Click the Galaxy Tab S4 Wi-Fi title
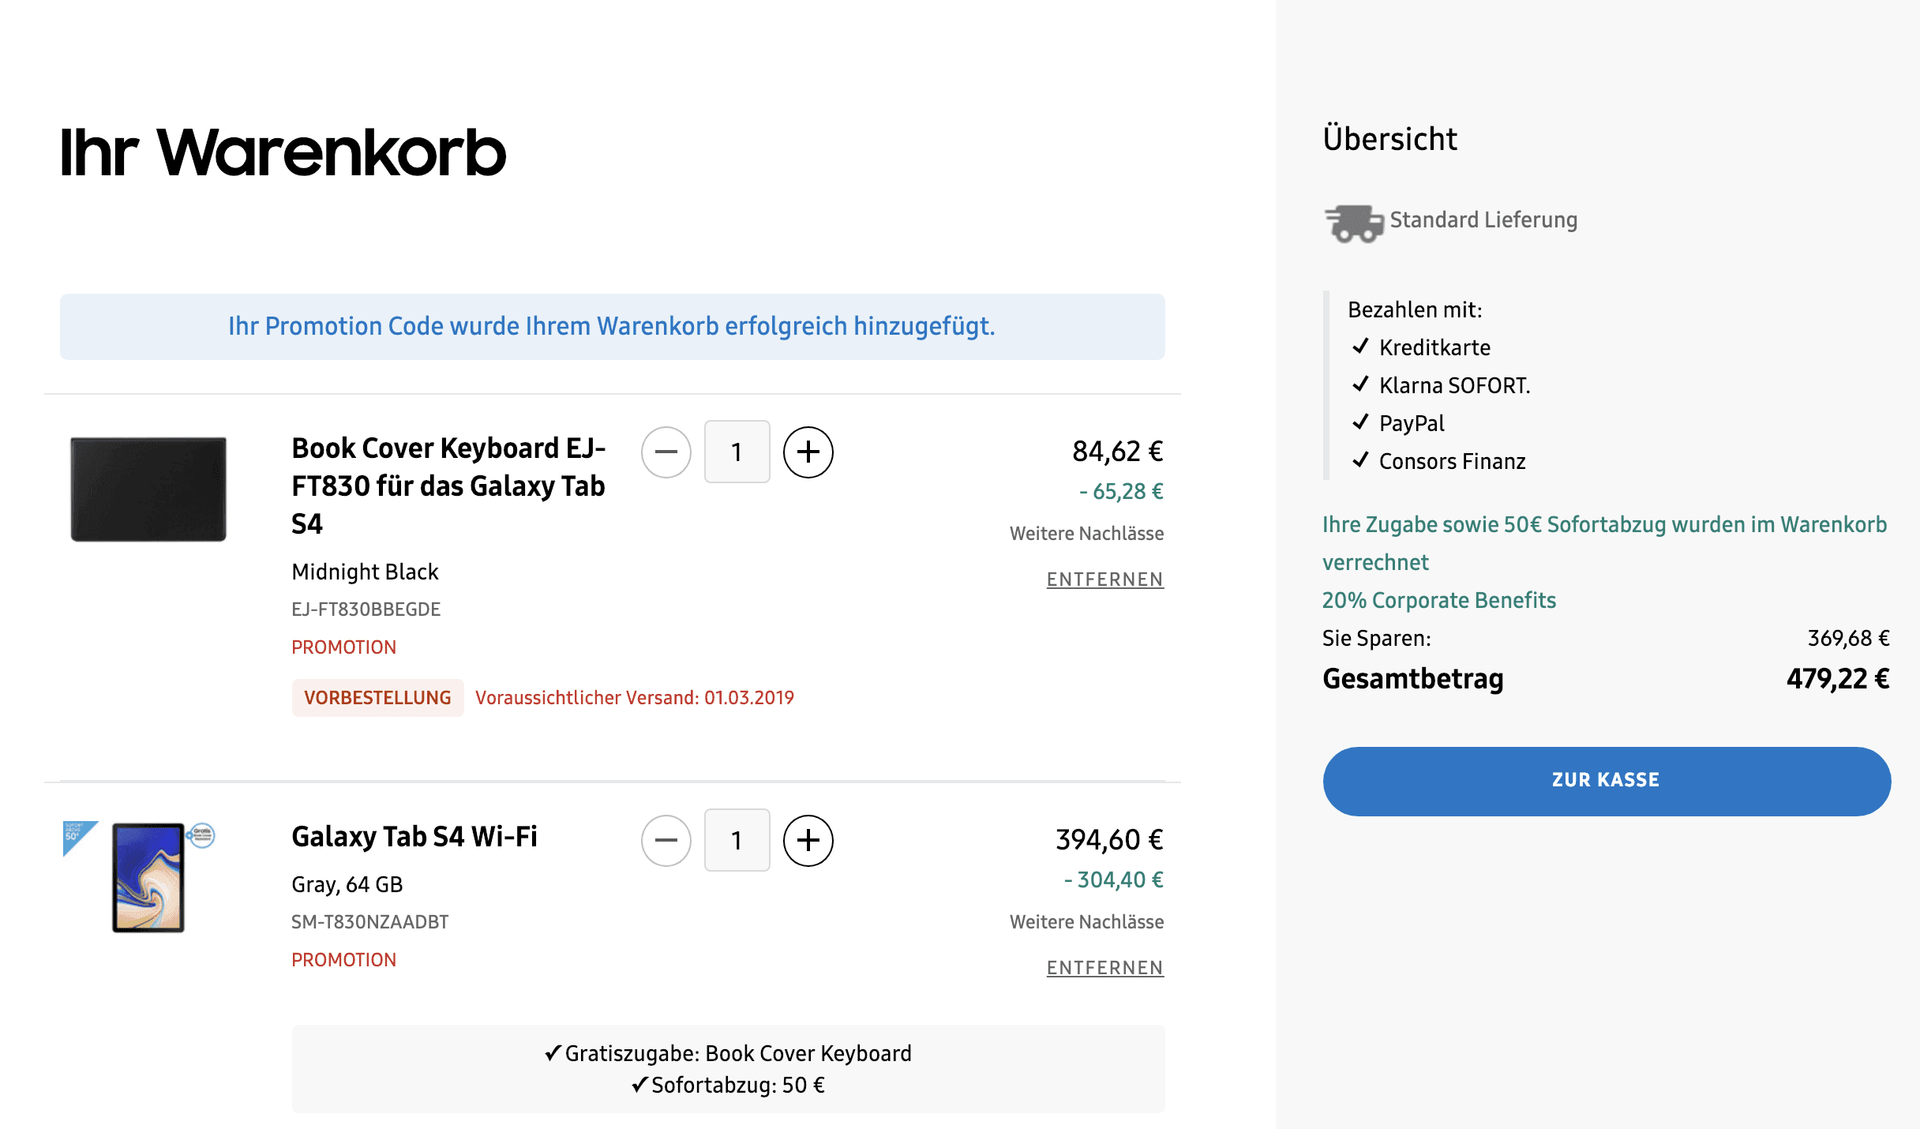Screen dimensions: 1920x1129 414,837
